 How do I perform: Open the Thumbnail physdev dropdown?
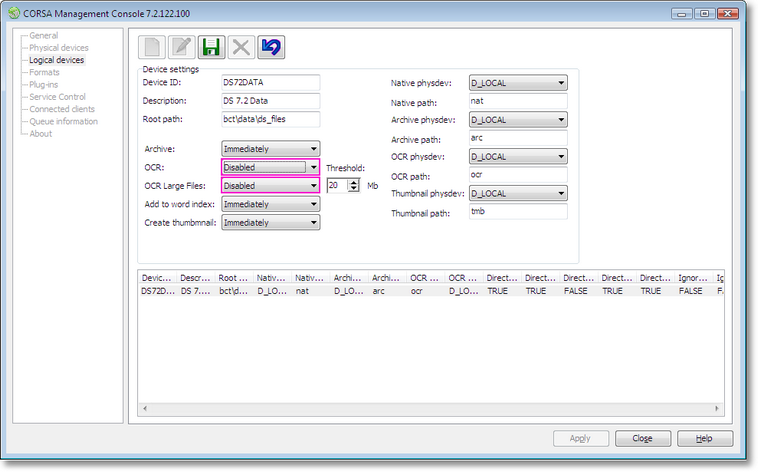518,193
